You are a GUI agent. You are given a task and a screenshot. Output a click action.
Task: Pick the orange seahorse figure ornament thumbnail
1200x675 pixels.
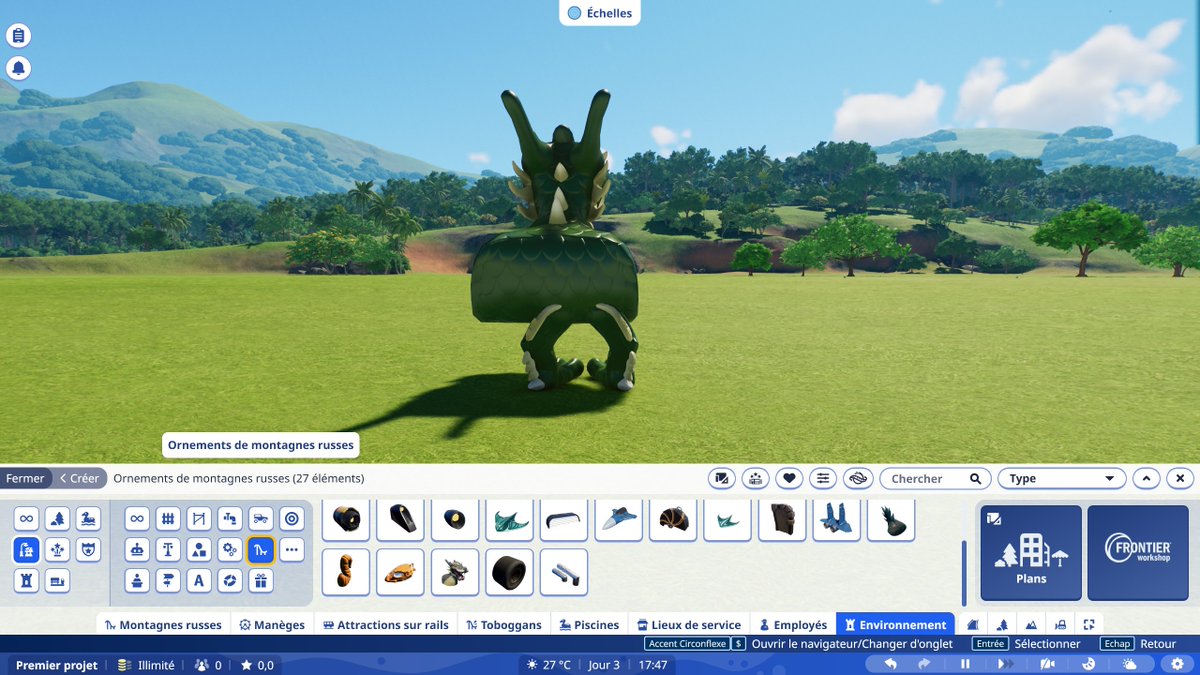tap(346, 572)
